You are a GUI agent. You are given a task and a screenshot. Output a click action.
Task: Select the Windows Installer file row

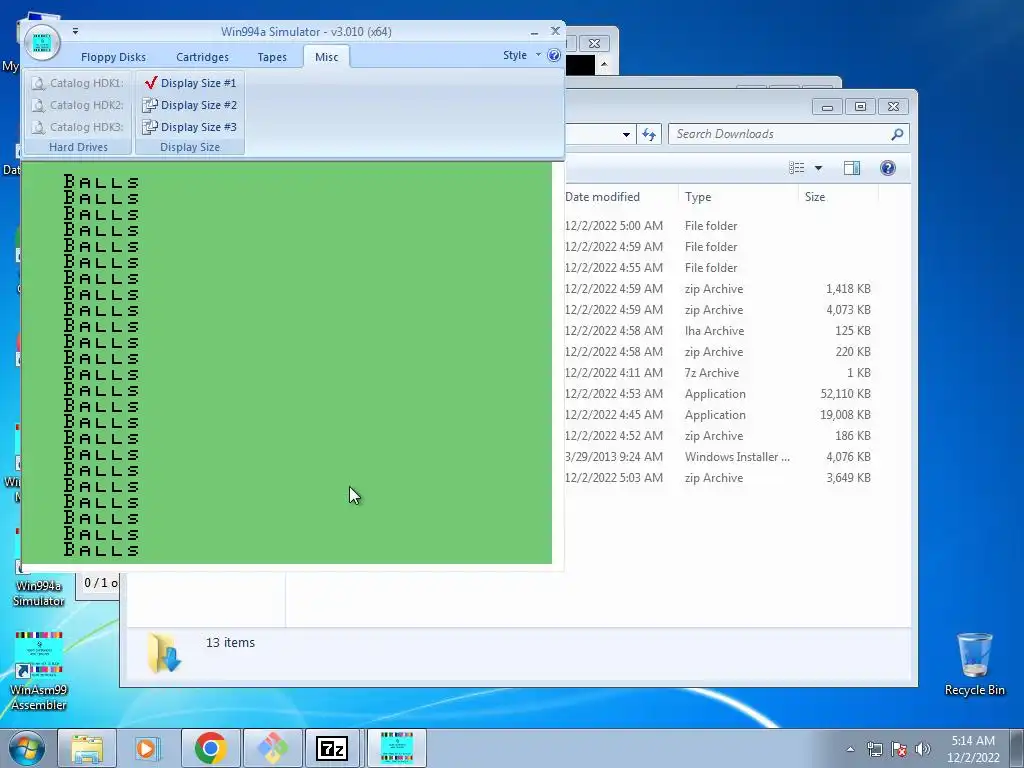coord(718,456)
